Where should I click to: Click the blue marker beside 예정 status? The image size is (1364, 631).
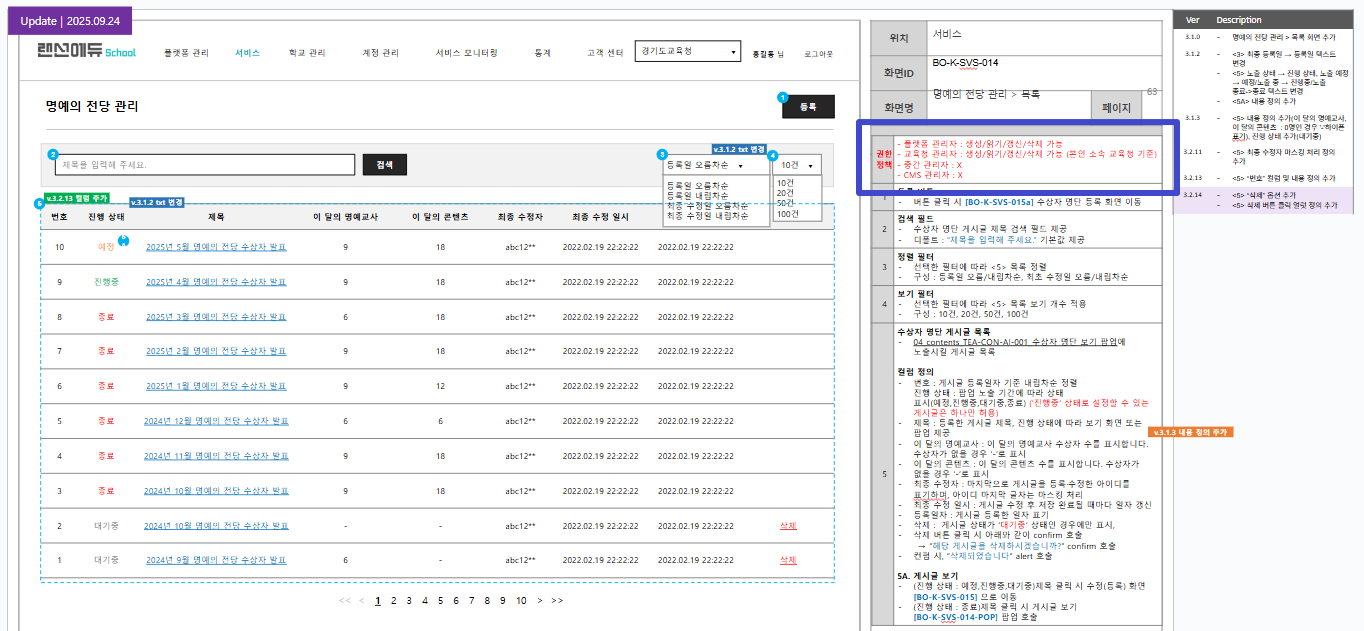(124, 240)
